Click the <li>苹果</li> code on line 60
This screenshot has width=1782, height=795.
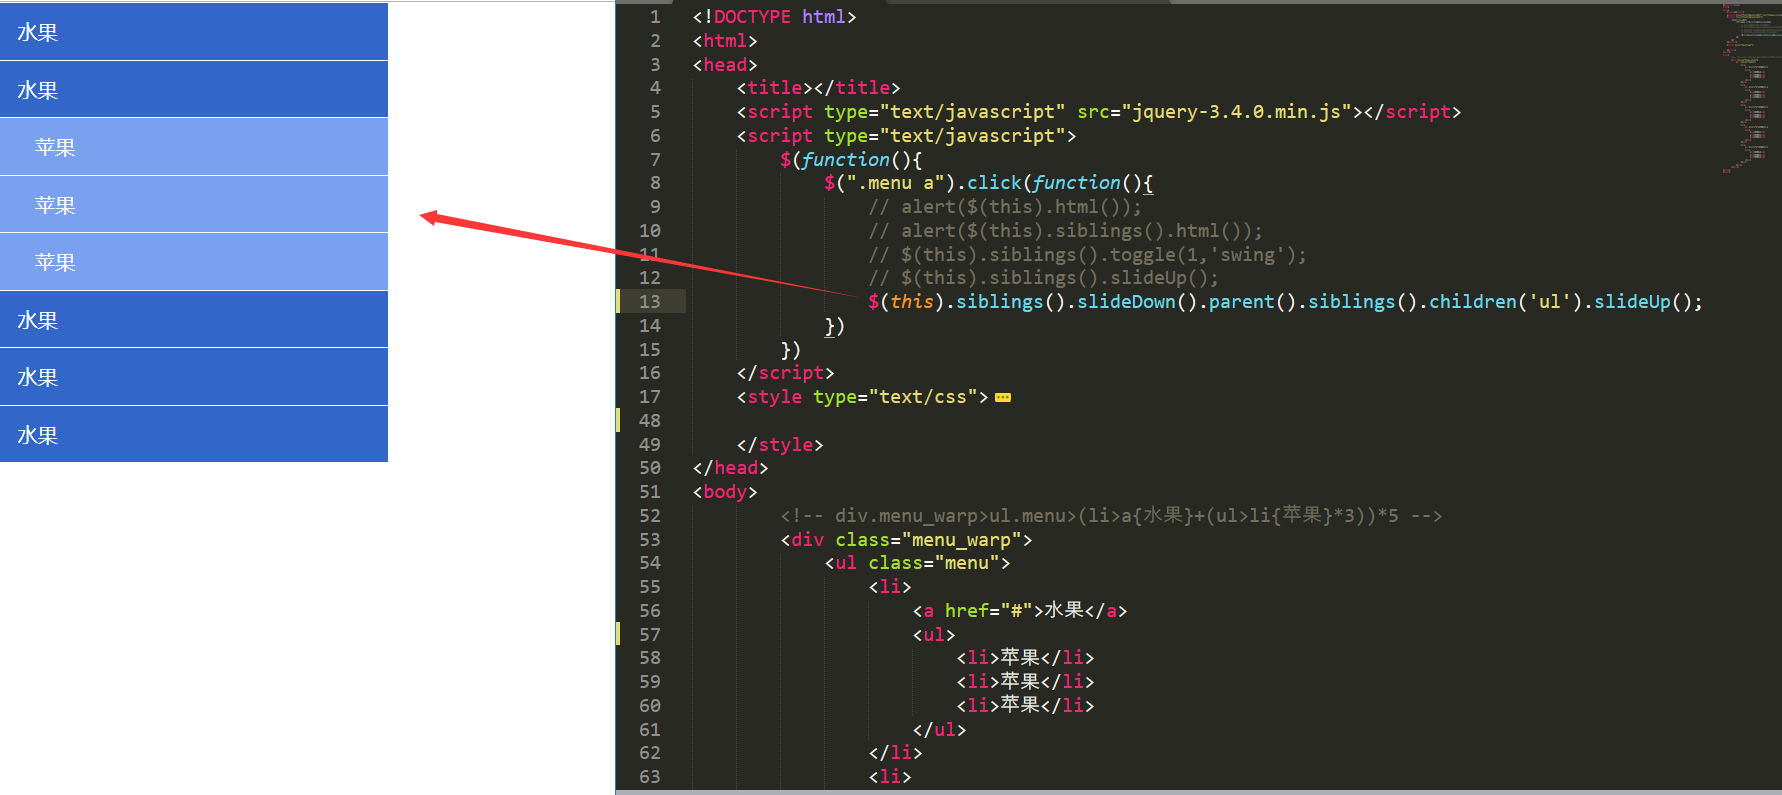[1025, 706]
